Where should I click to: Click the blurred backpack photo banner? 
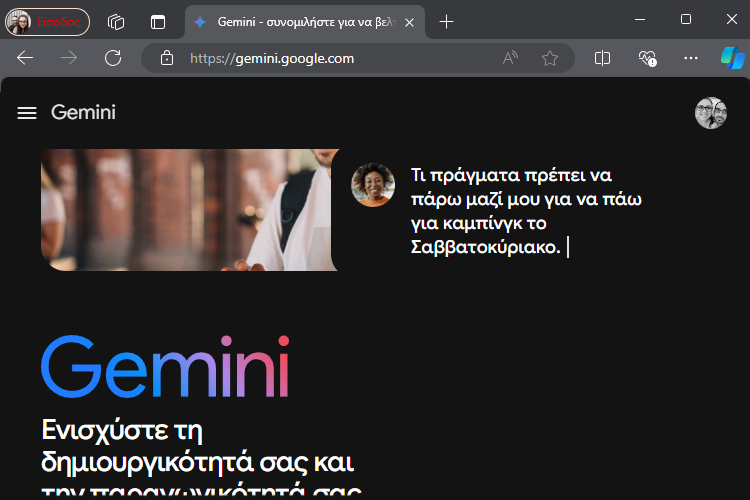coord(190,210)
